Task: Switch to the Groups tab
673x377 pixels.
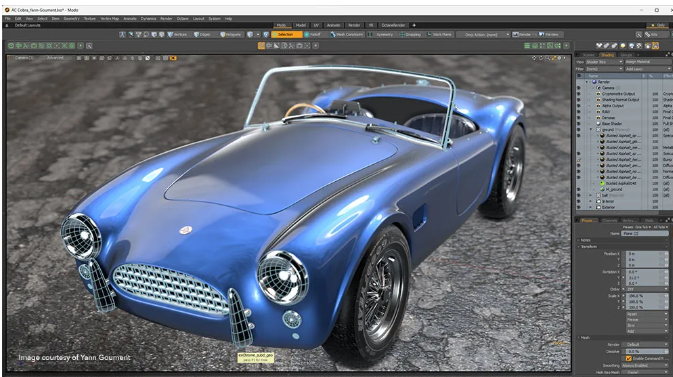Action: [626, 55]
